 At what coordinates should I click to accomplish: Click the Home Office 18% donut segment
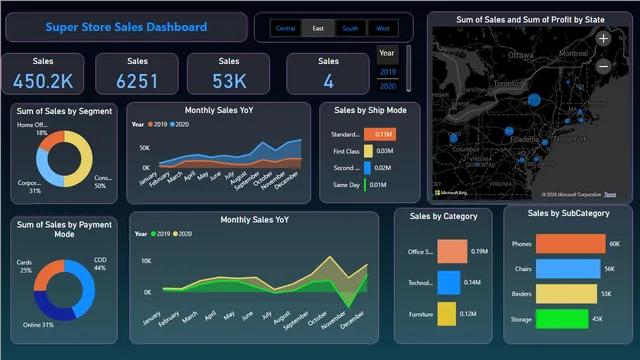[x=52, y=139]
